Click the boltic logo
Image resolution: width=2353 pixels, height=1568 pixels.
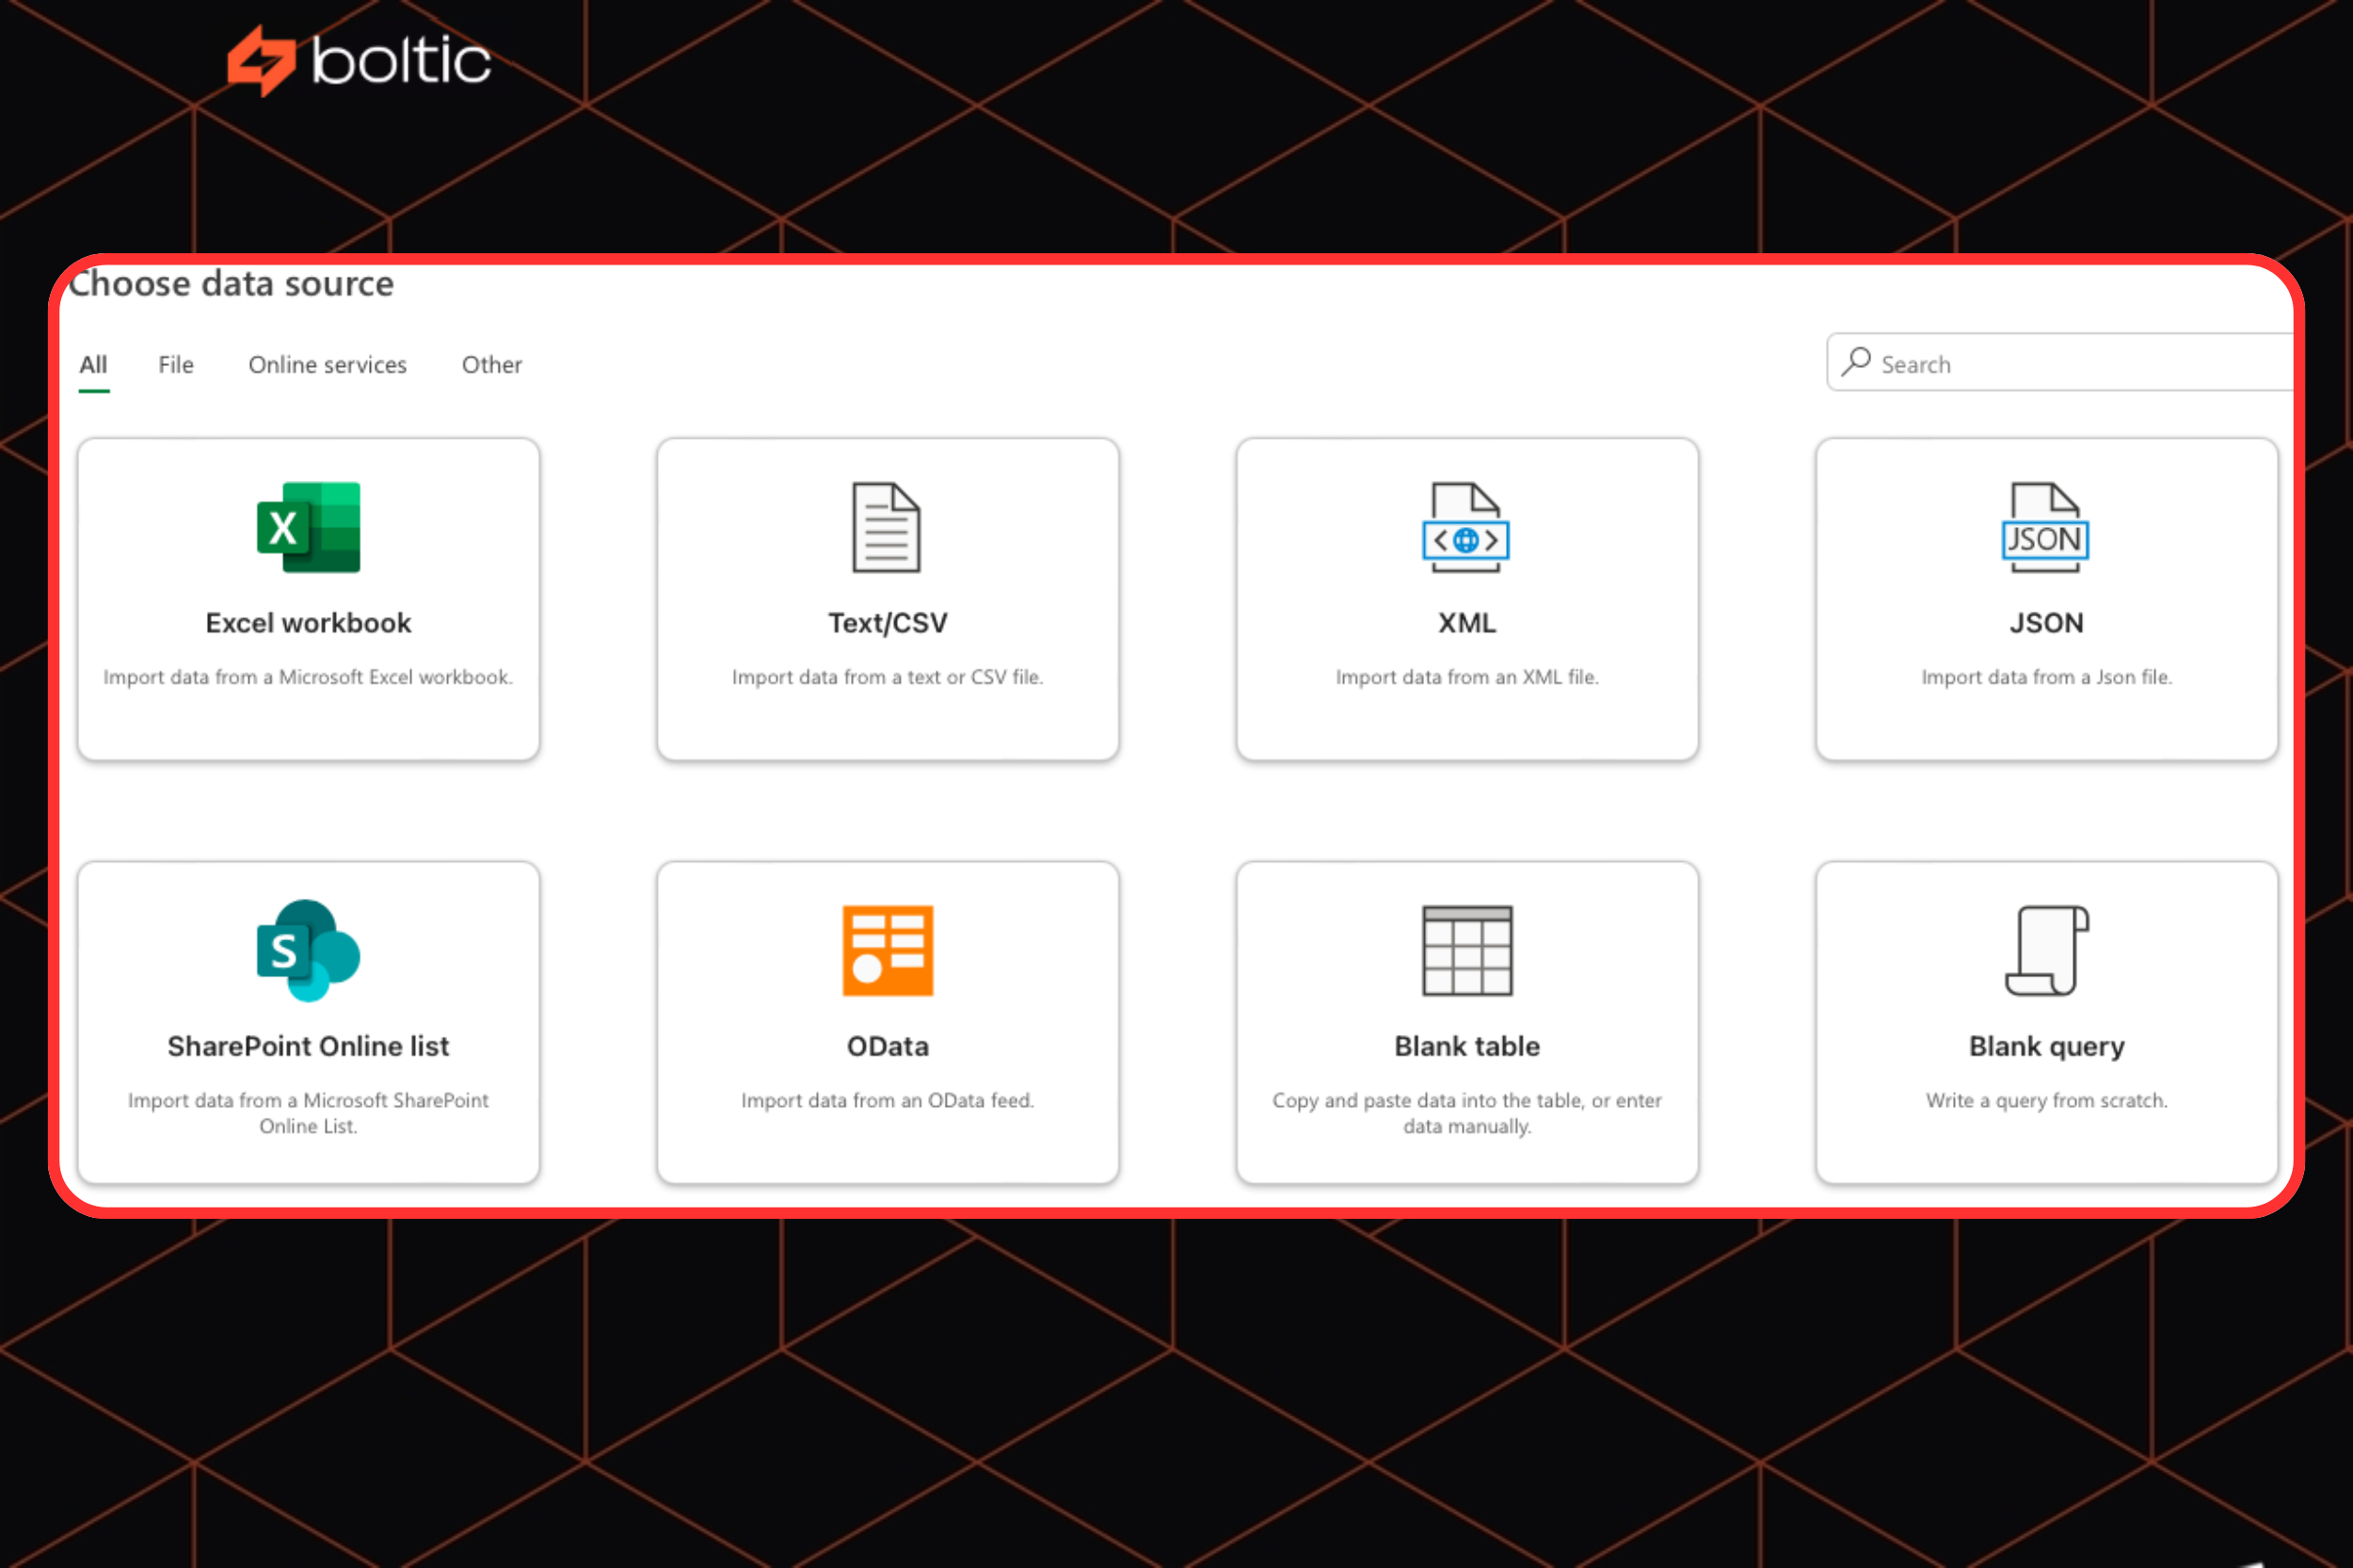tap(360, 60)
